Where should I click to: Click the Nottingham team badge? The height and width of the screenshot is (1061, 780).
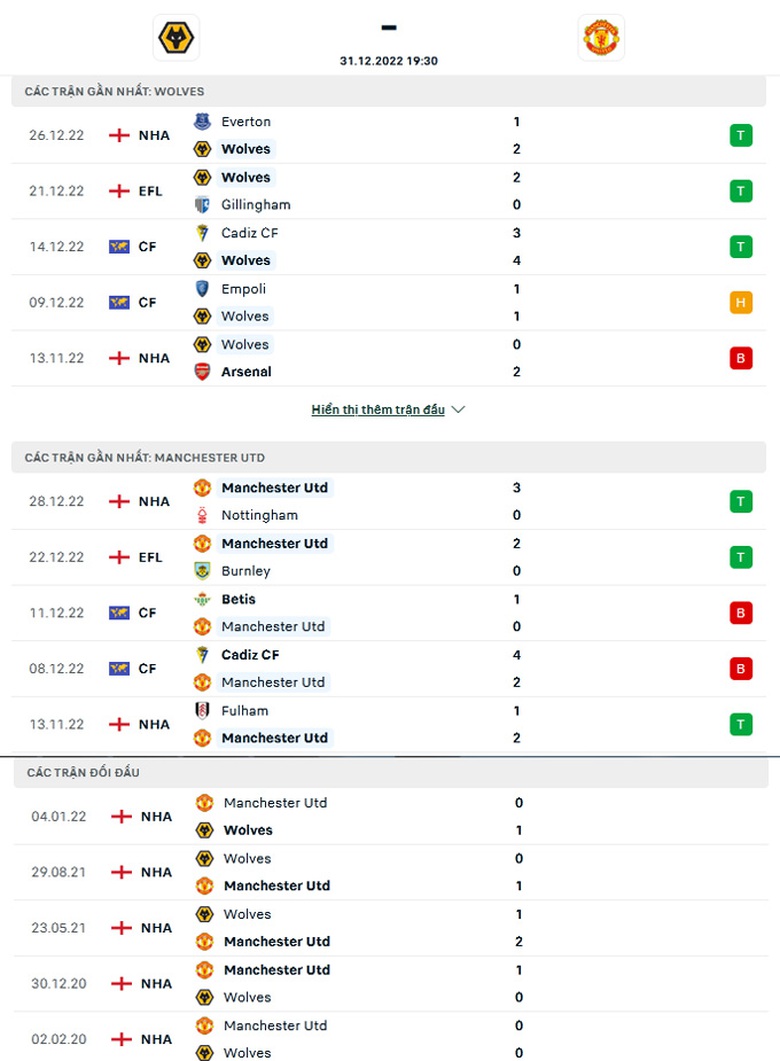tap(202, 516)
